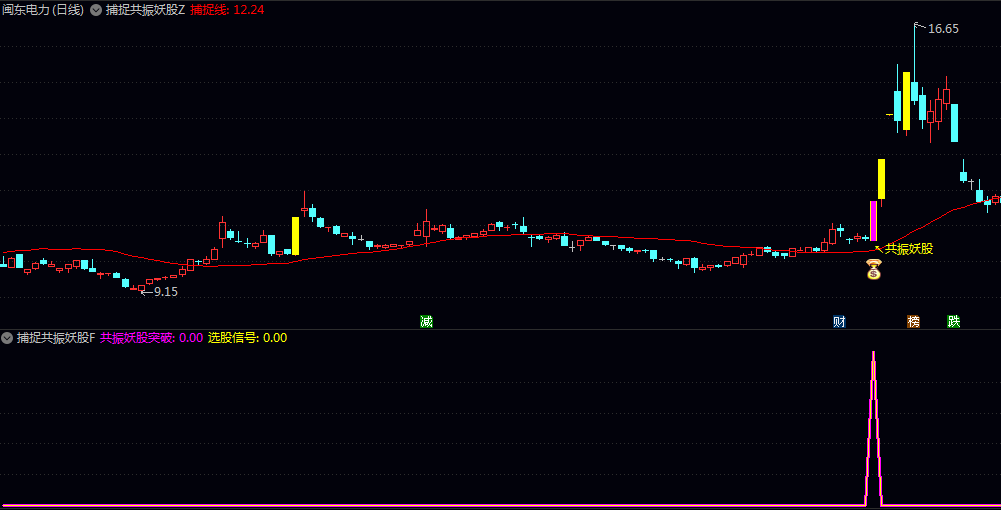This screenshot has height=510, width=1001.
Task: Click the 16.65 high price label
Action: tap(943, 29)
